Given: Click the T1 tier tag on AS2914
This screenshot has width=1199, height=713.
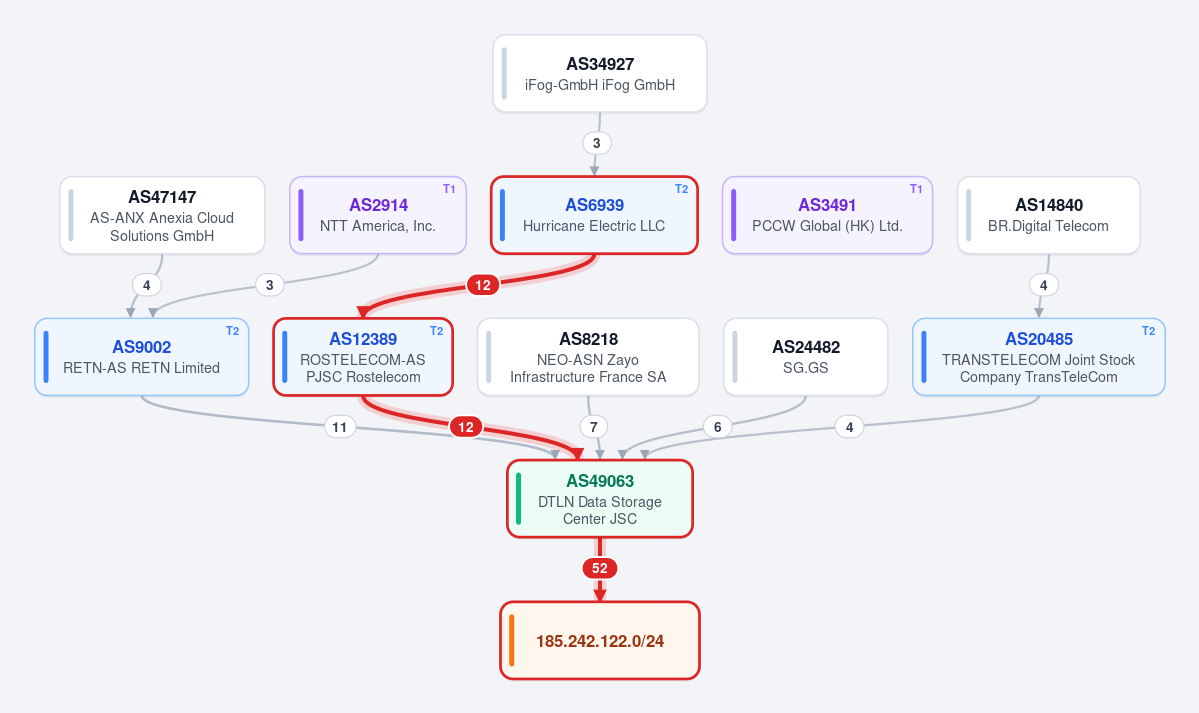Looking at the screenshot, I should coord(449,189).
